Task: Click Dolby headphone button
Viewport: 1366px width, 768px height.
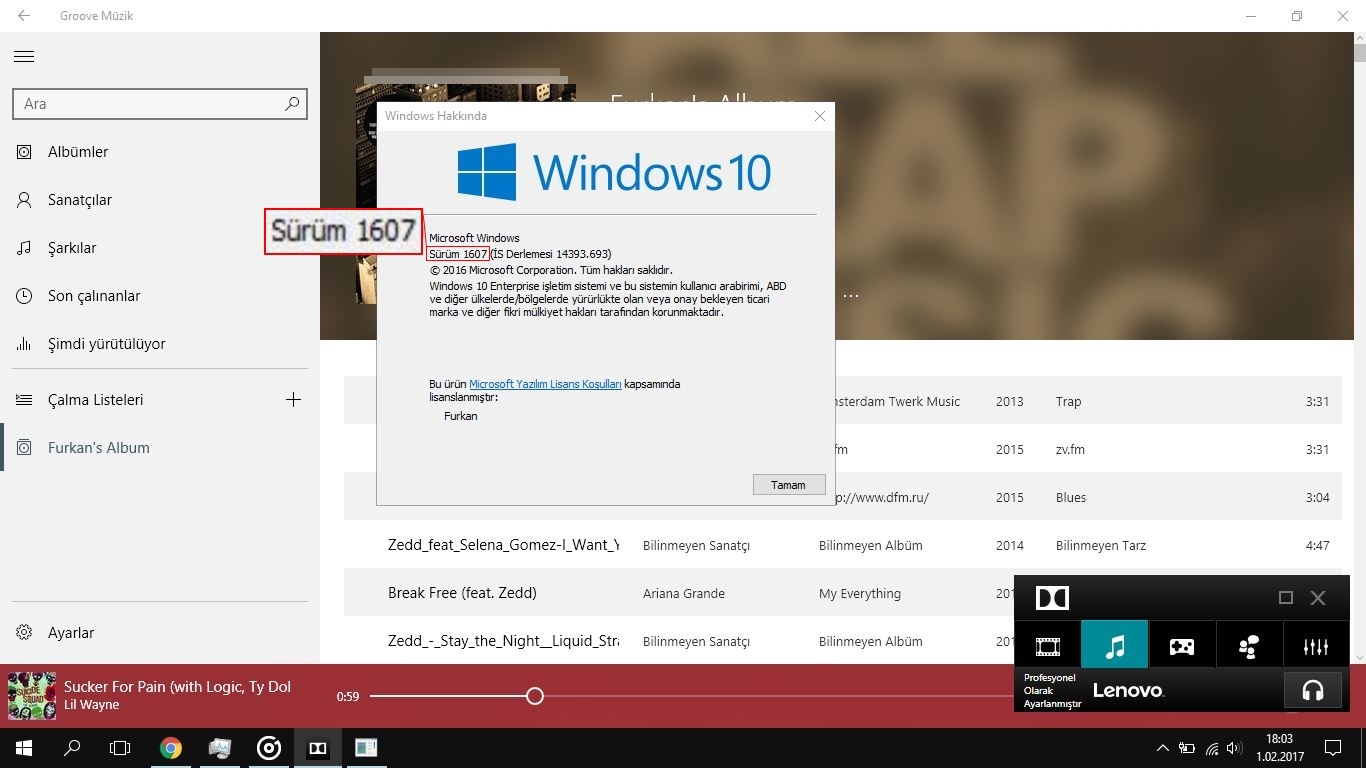Action: click(1313, 690)
